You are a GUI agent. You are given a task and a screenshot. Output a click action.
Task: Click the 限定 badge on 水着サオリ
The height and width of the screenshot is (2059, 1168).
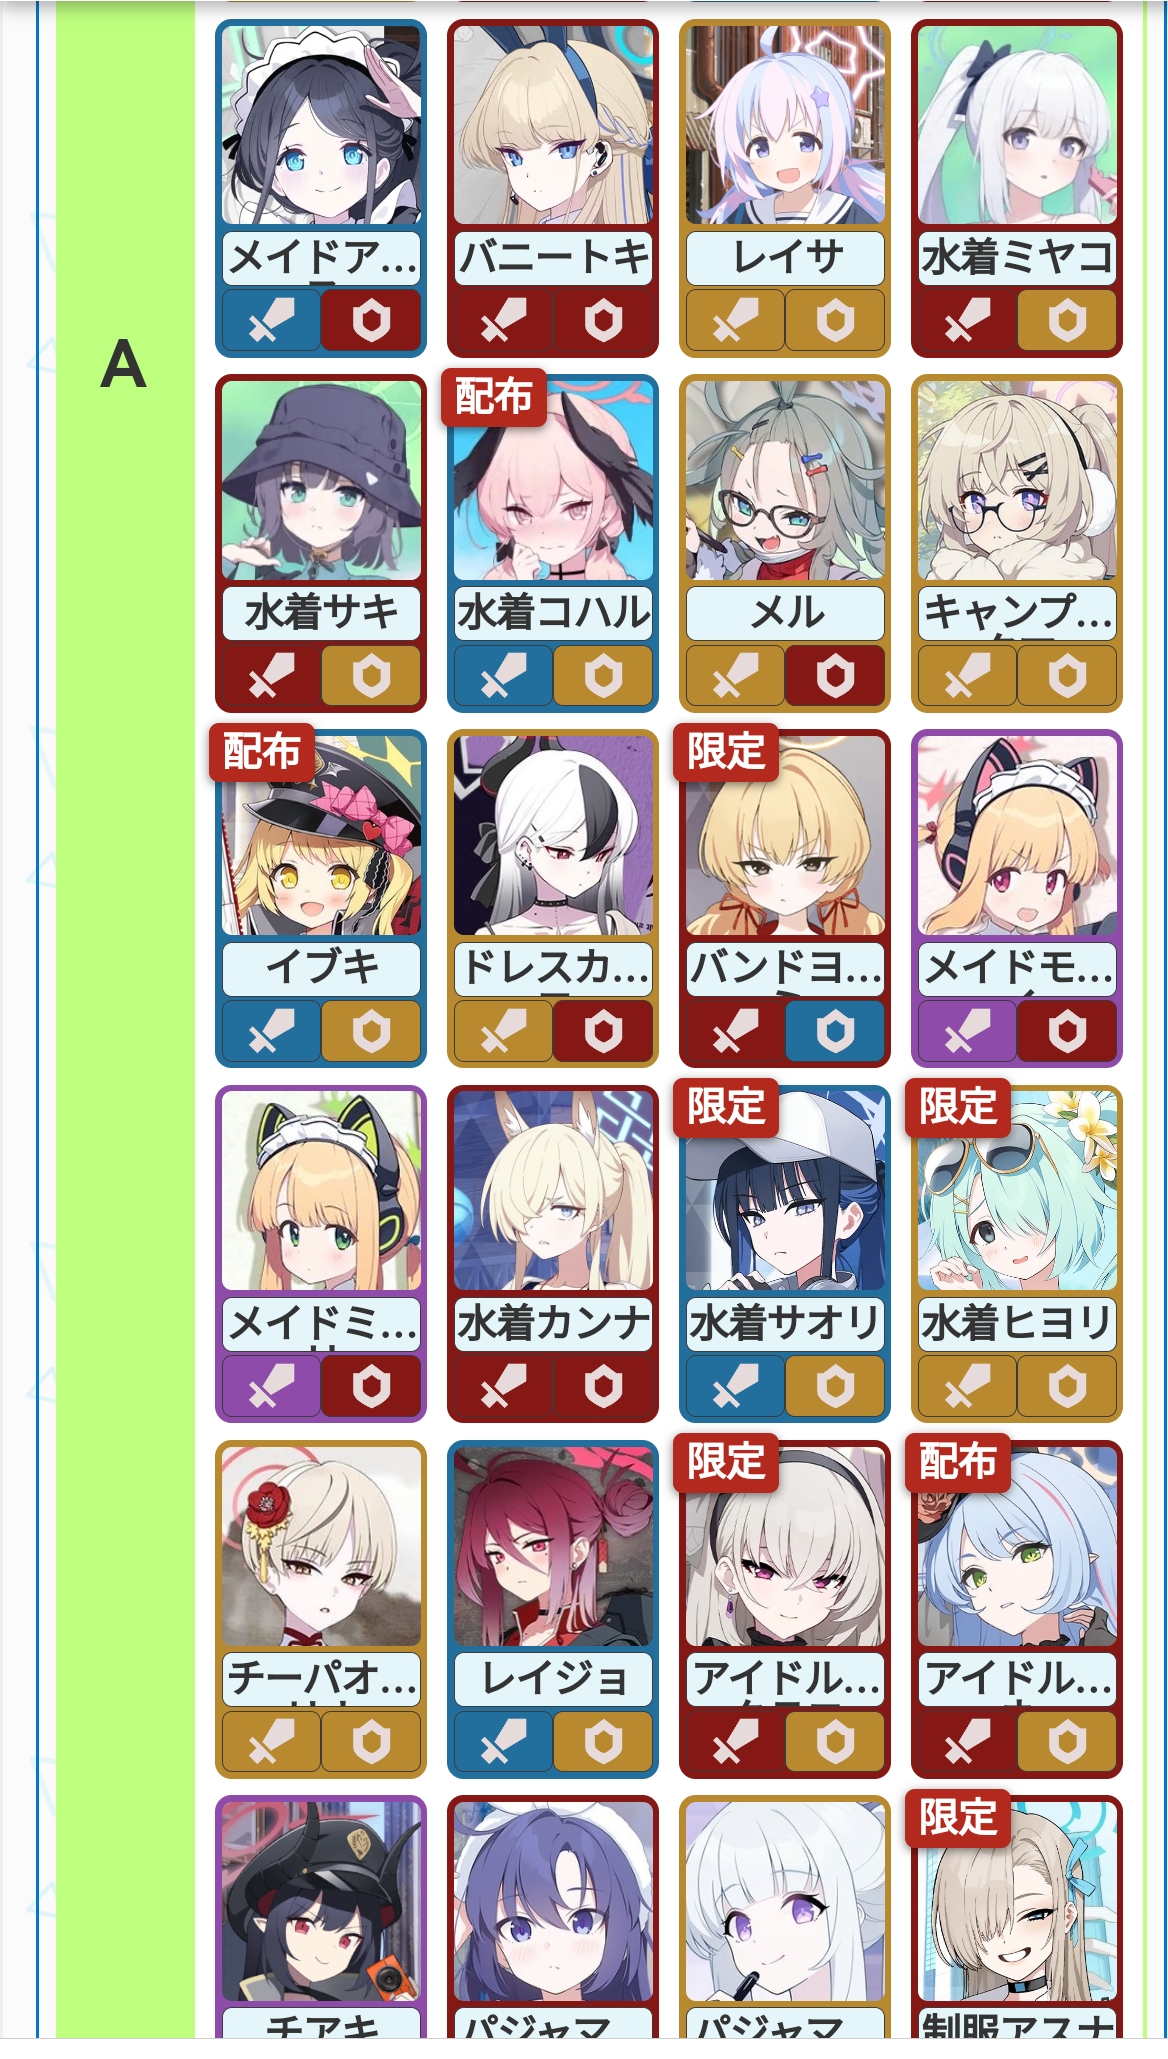tap(726, 1107)
